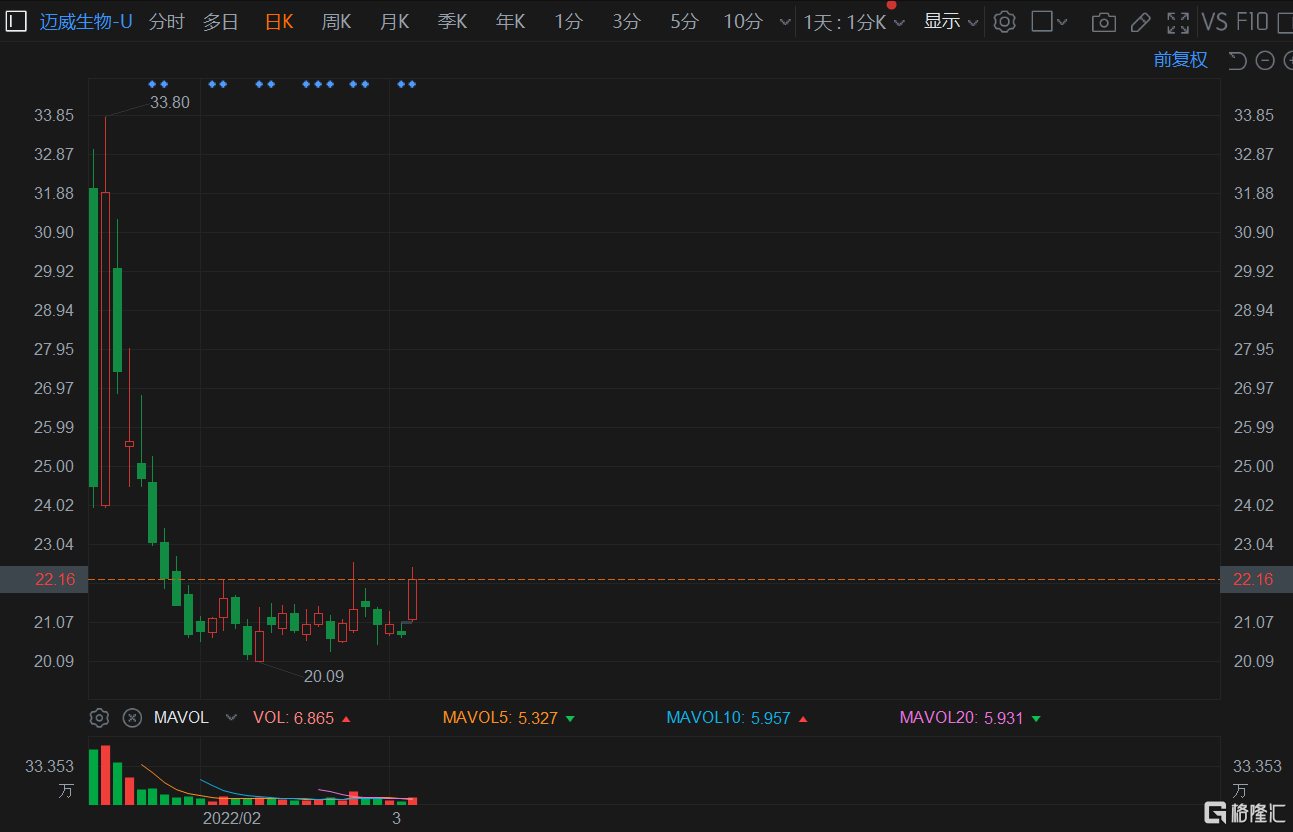The height and width of the screenshot is (832, 1293).
Task: Zoom out chart with minus icon
Action: pyautogui.click(x=1265, y=61)
